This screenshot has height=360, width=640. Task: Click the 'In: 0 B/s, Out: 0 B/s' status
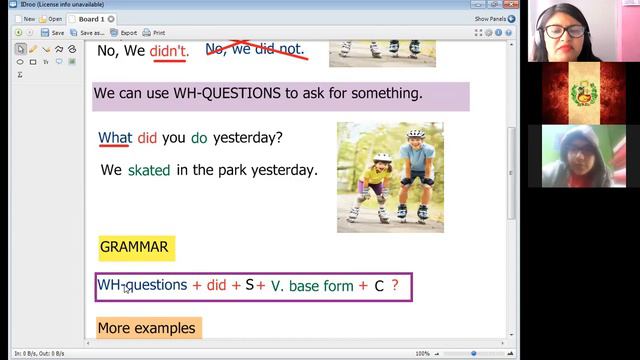tap(39, 354)
